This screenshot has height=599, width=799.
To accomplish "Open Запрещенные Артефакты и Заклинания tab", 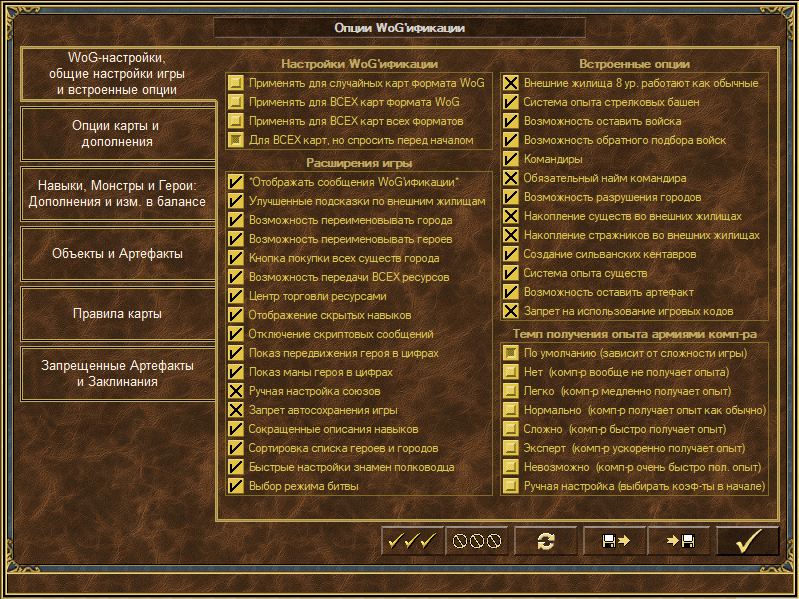I will (x=117, y=374).
